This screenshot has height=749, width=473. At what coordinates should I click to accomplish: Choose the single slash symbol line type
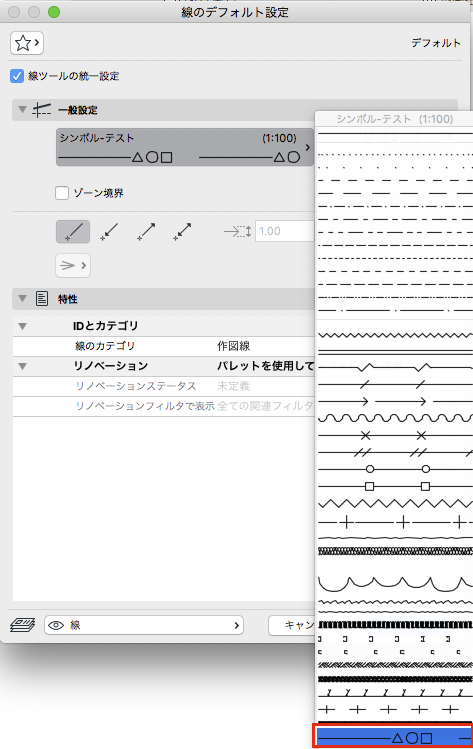[x=395, y=384]
